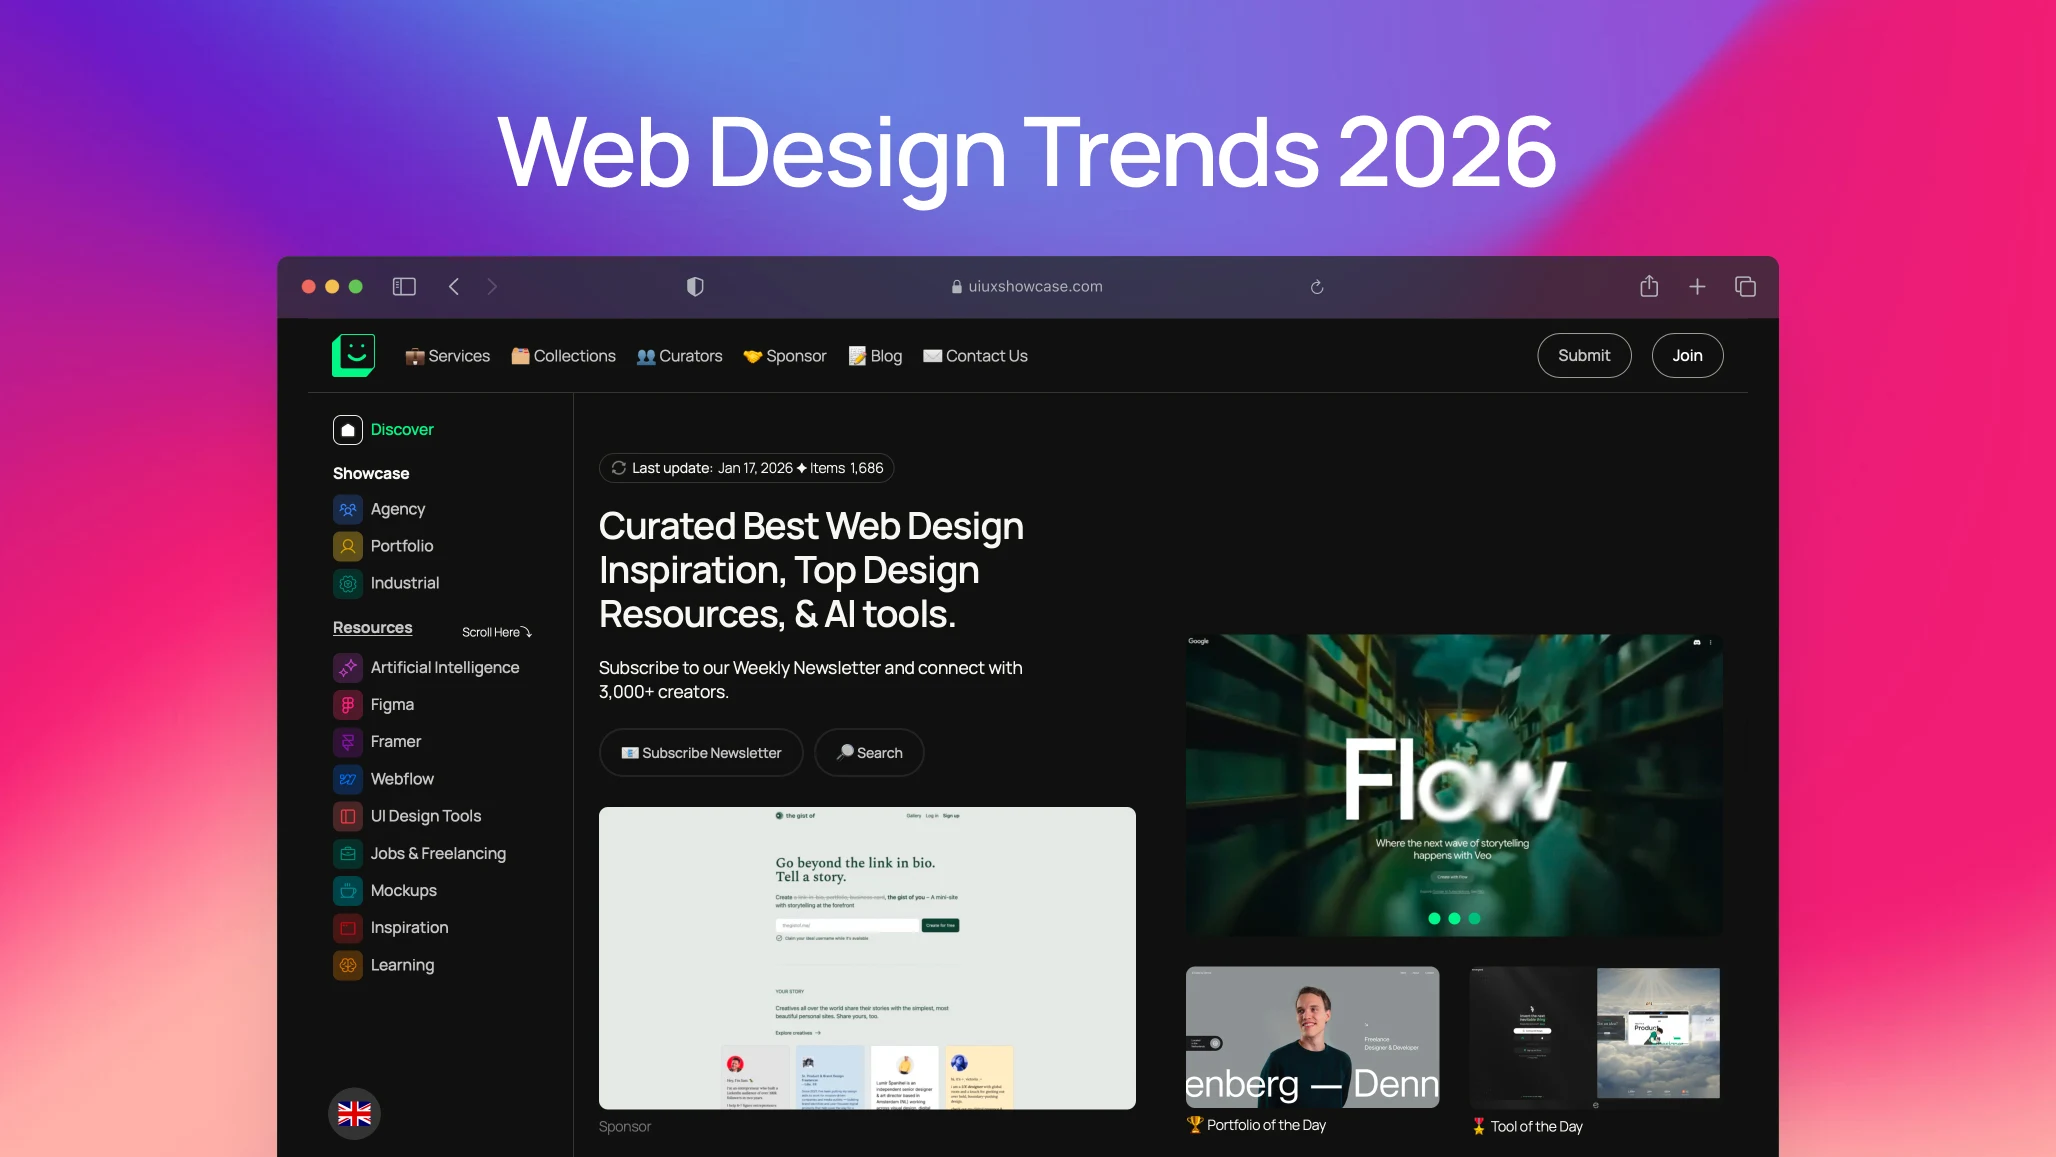
Task: Select the second carousel dot under Flow banner
Action: pos(1455,917)
